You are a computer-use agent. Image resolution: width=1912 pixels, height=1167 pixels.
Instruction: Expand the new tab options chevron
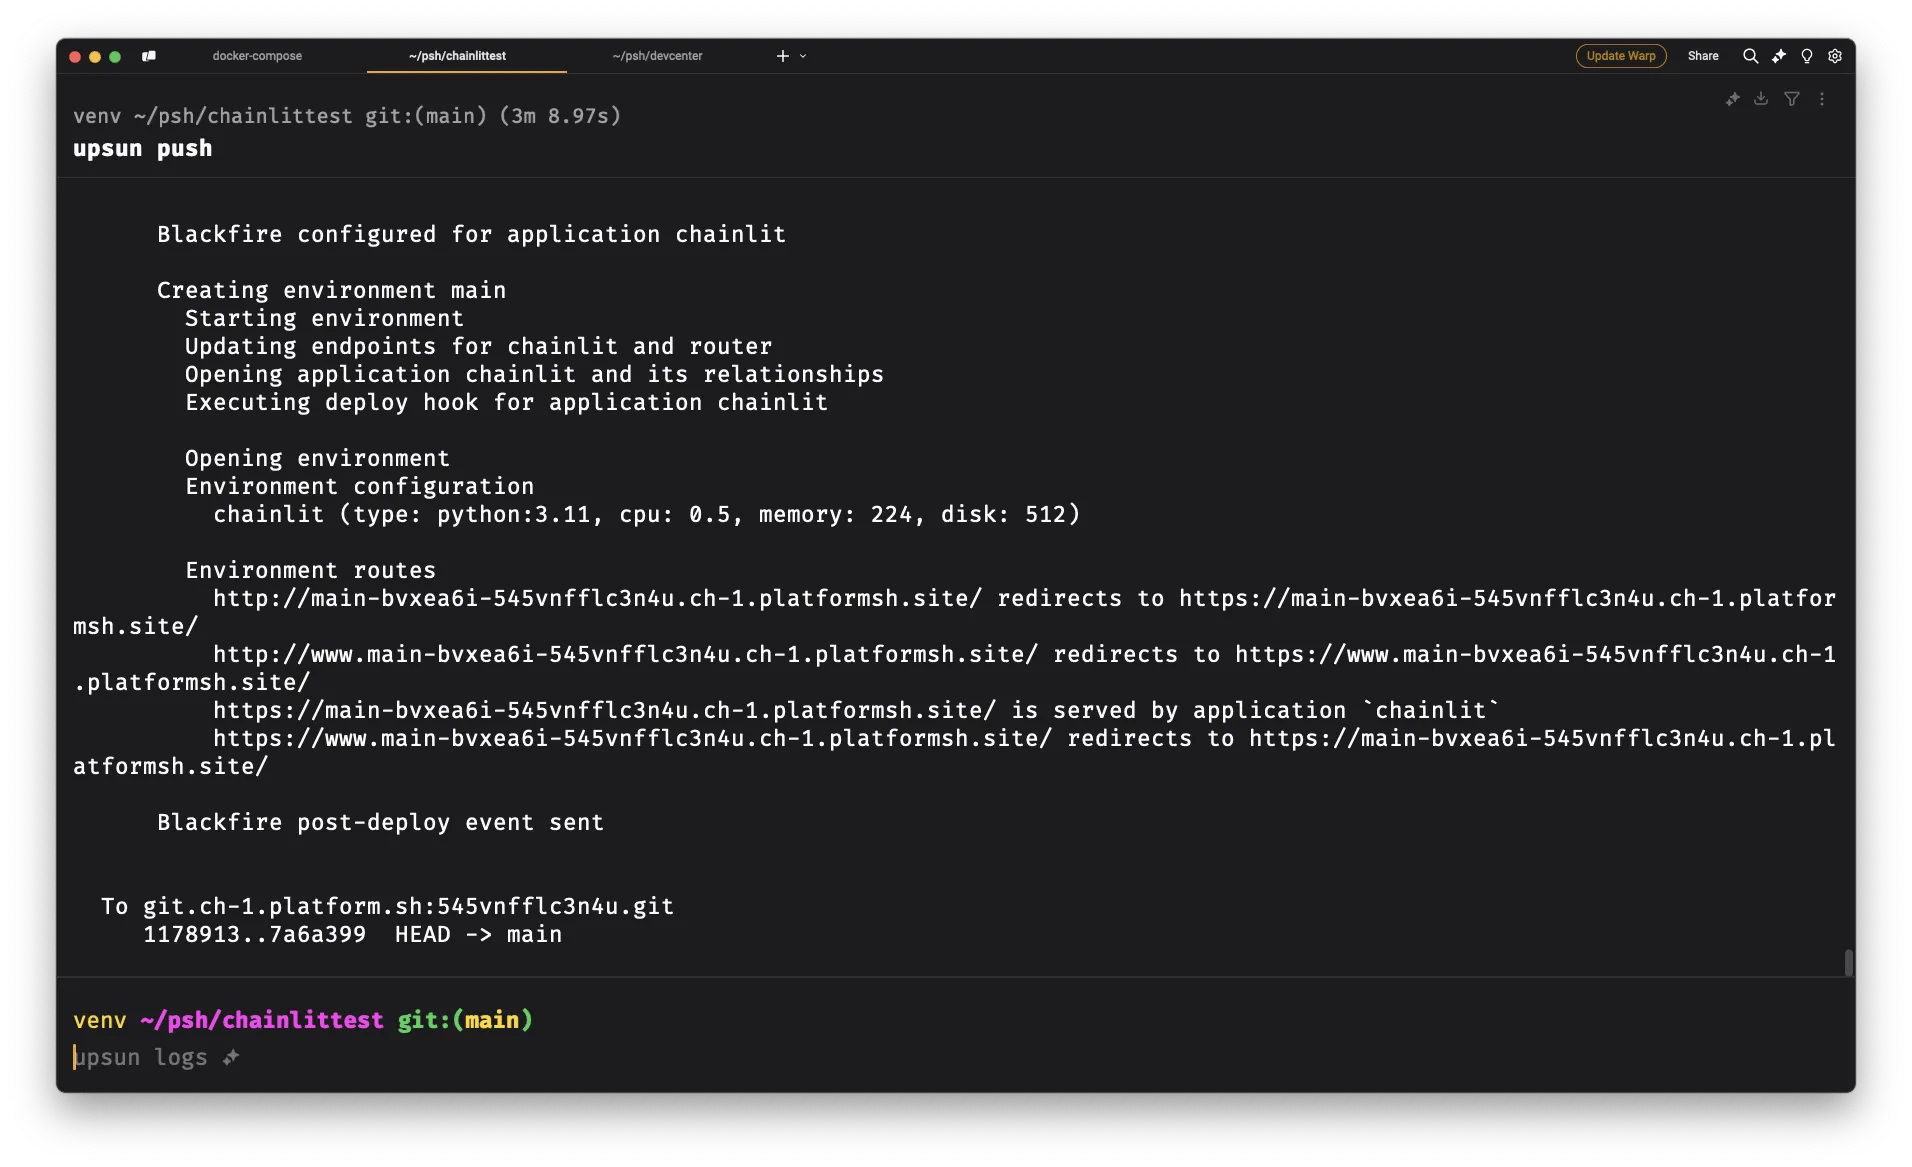803,56
